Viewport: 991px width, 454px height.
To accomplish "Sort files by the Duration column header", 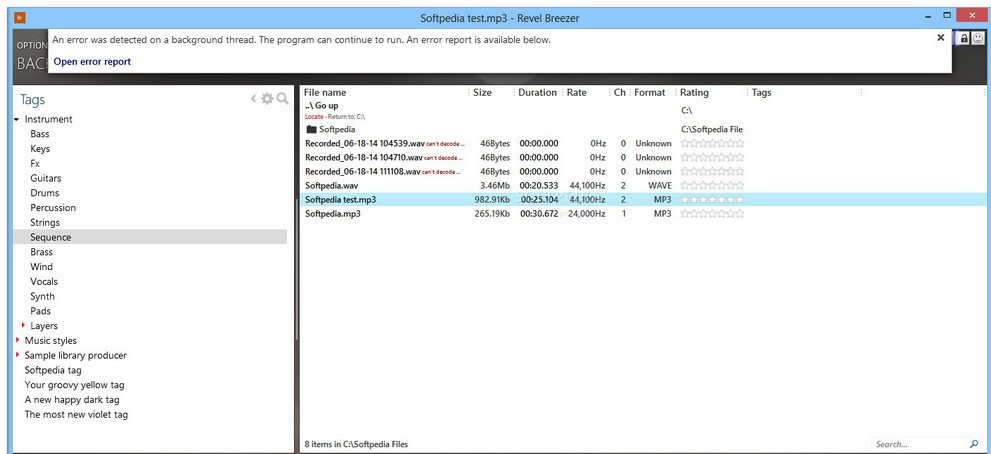I will click(x=537, y=93).
